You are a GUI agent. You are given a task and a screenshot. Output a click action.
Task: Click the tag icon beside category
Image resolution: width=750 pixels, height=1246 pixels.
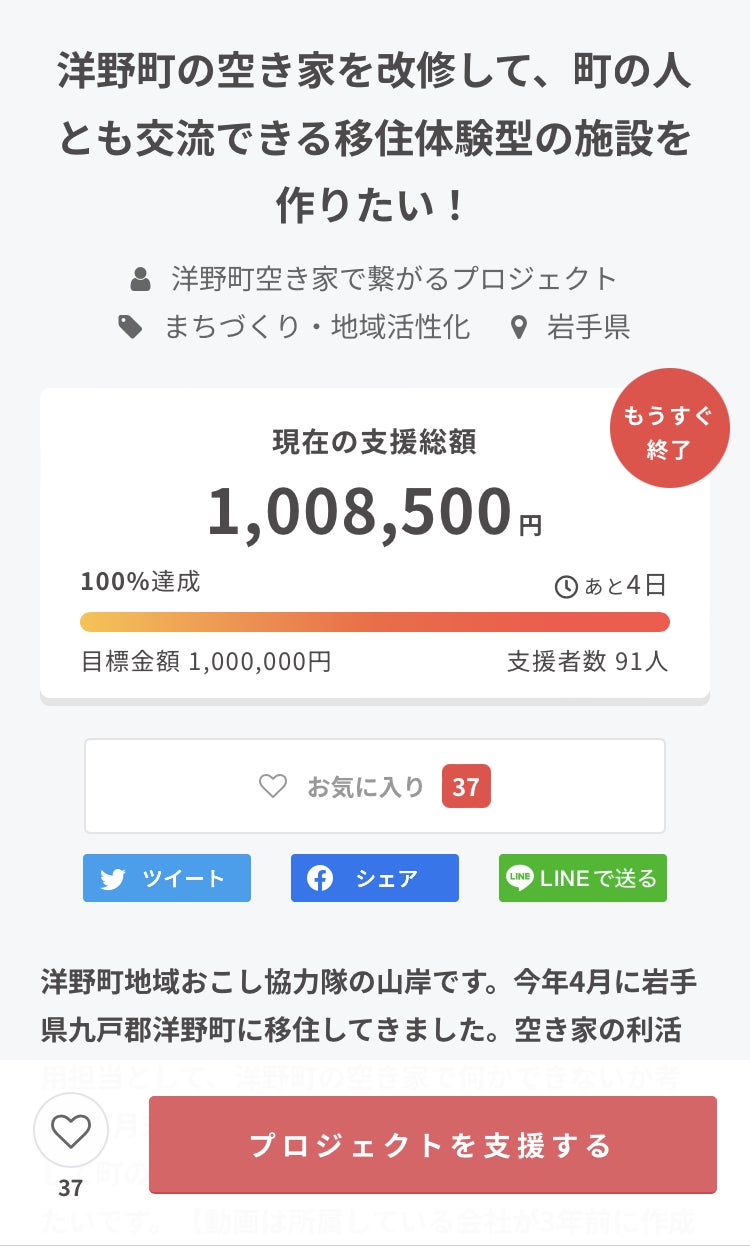click(x=131, y=327)
